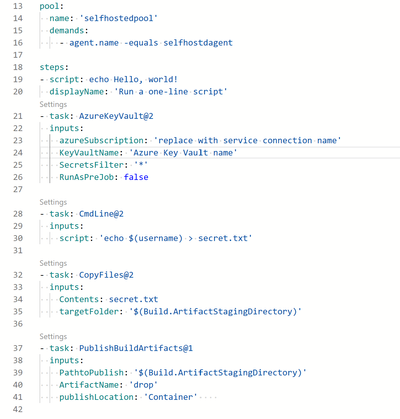Click the SecretsFilter '*' value
The image size is (400, 419).
click(141, 165)
